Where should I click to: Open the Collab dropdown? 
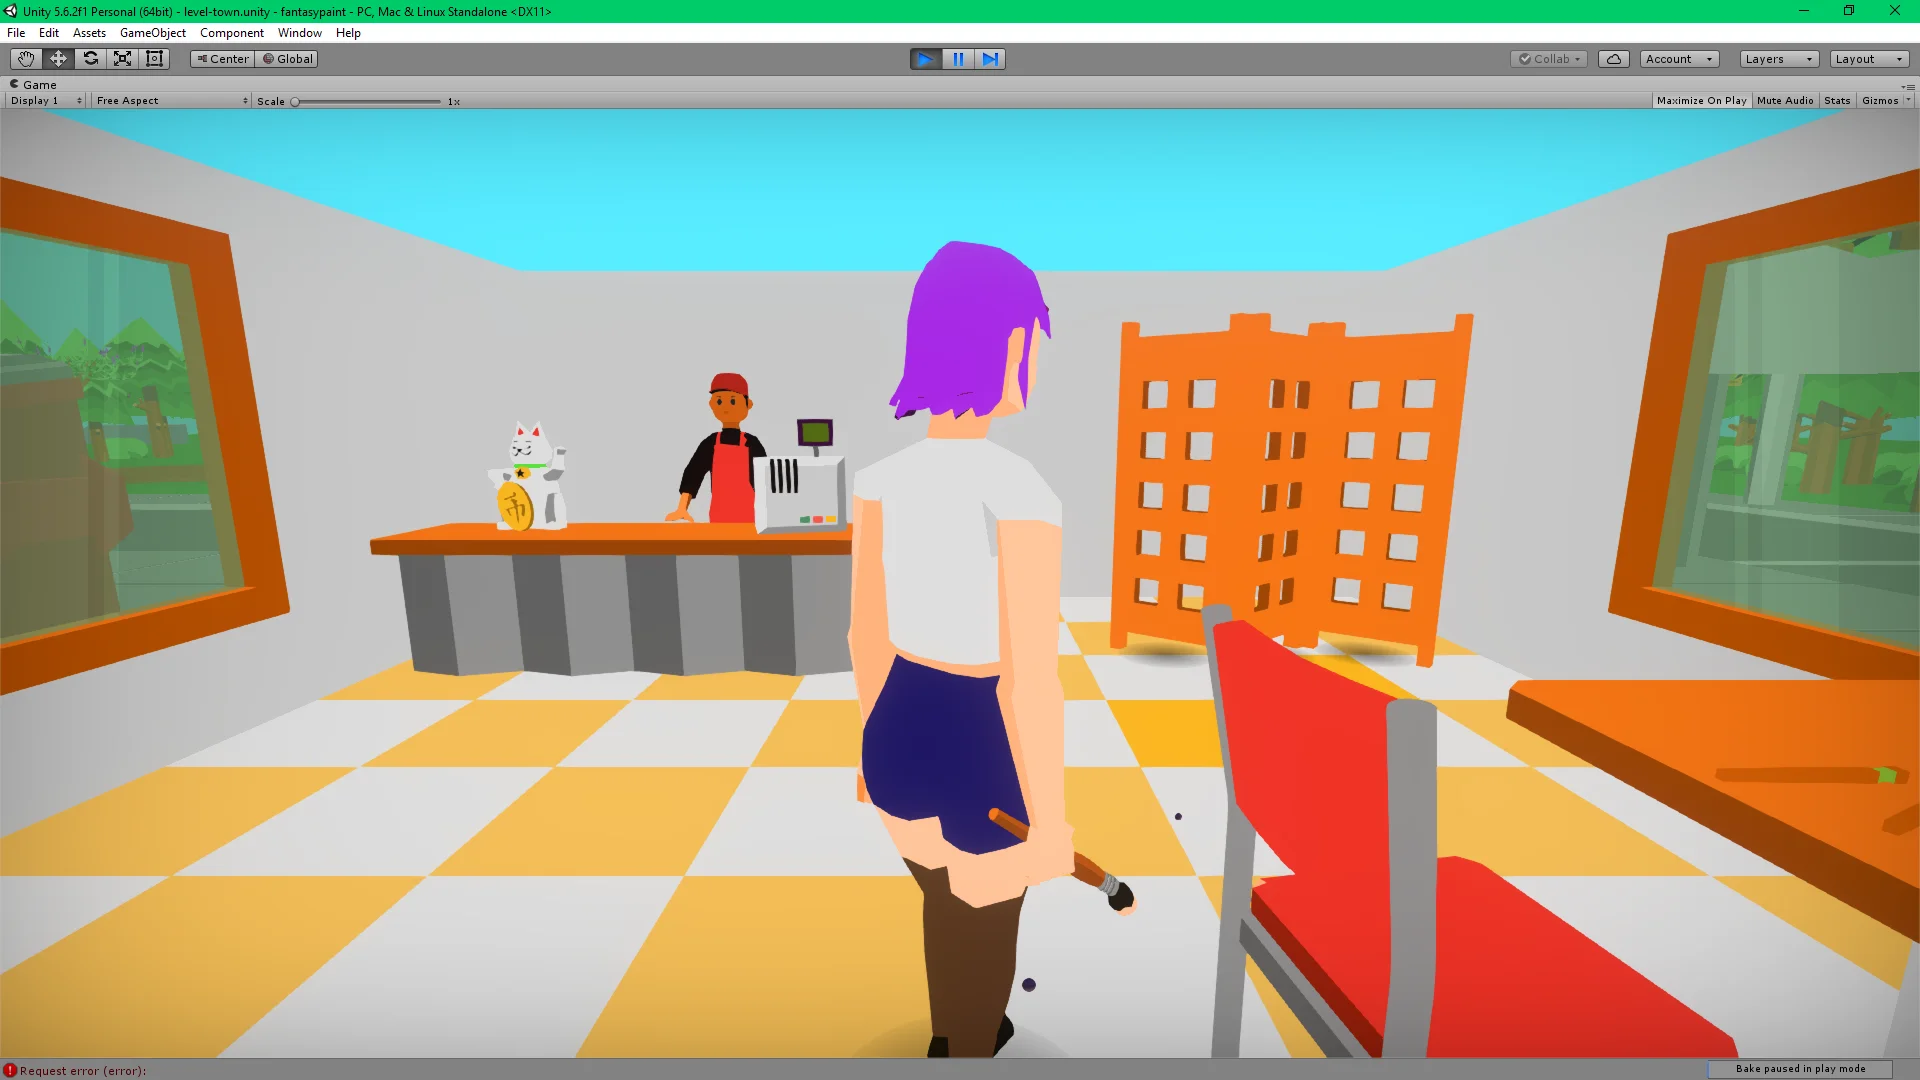click(1549, 59)
